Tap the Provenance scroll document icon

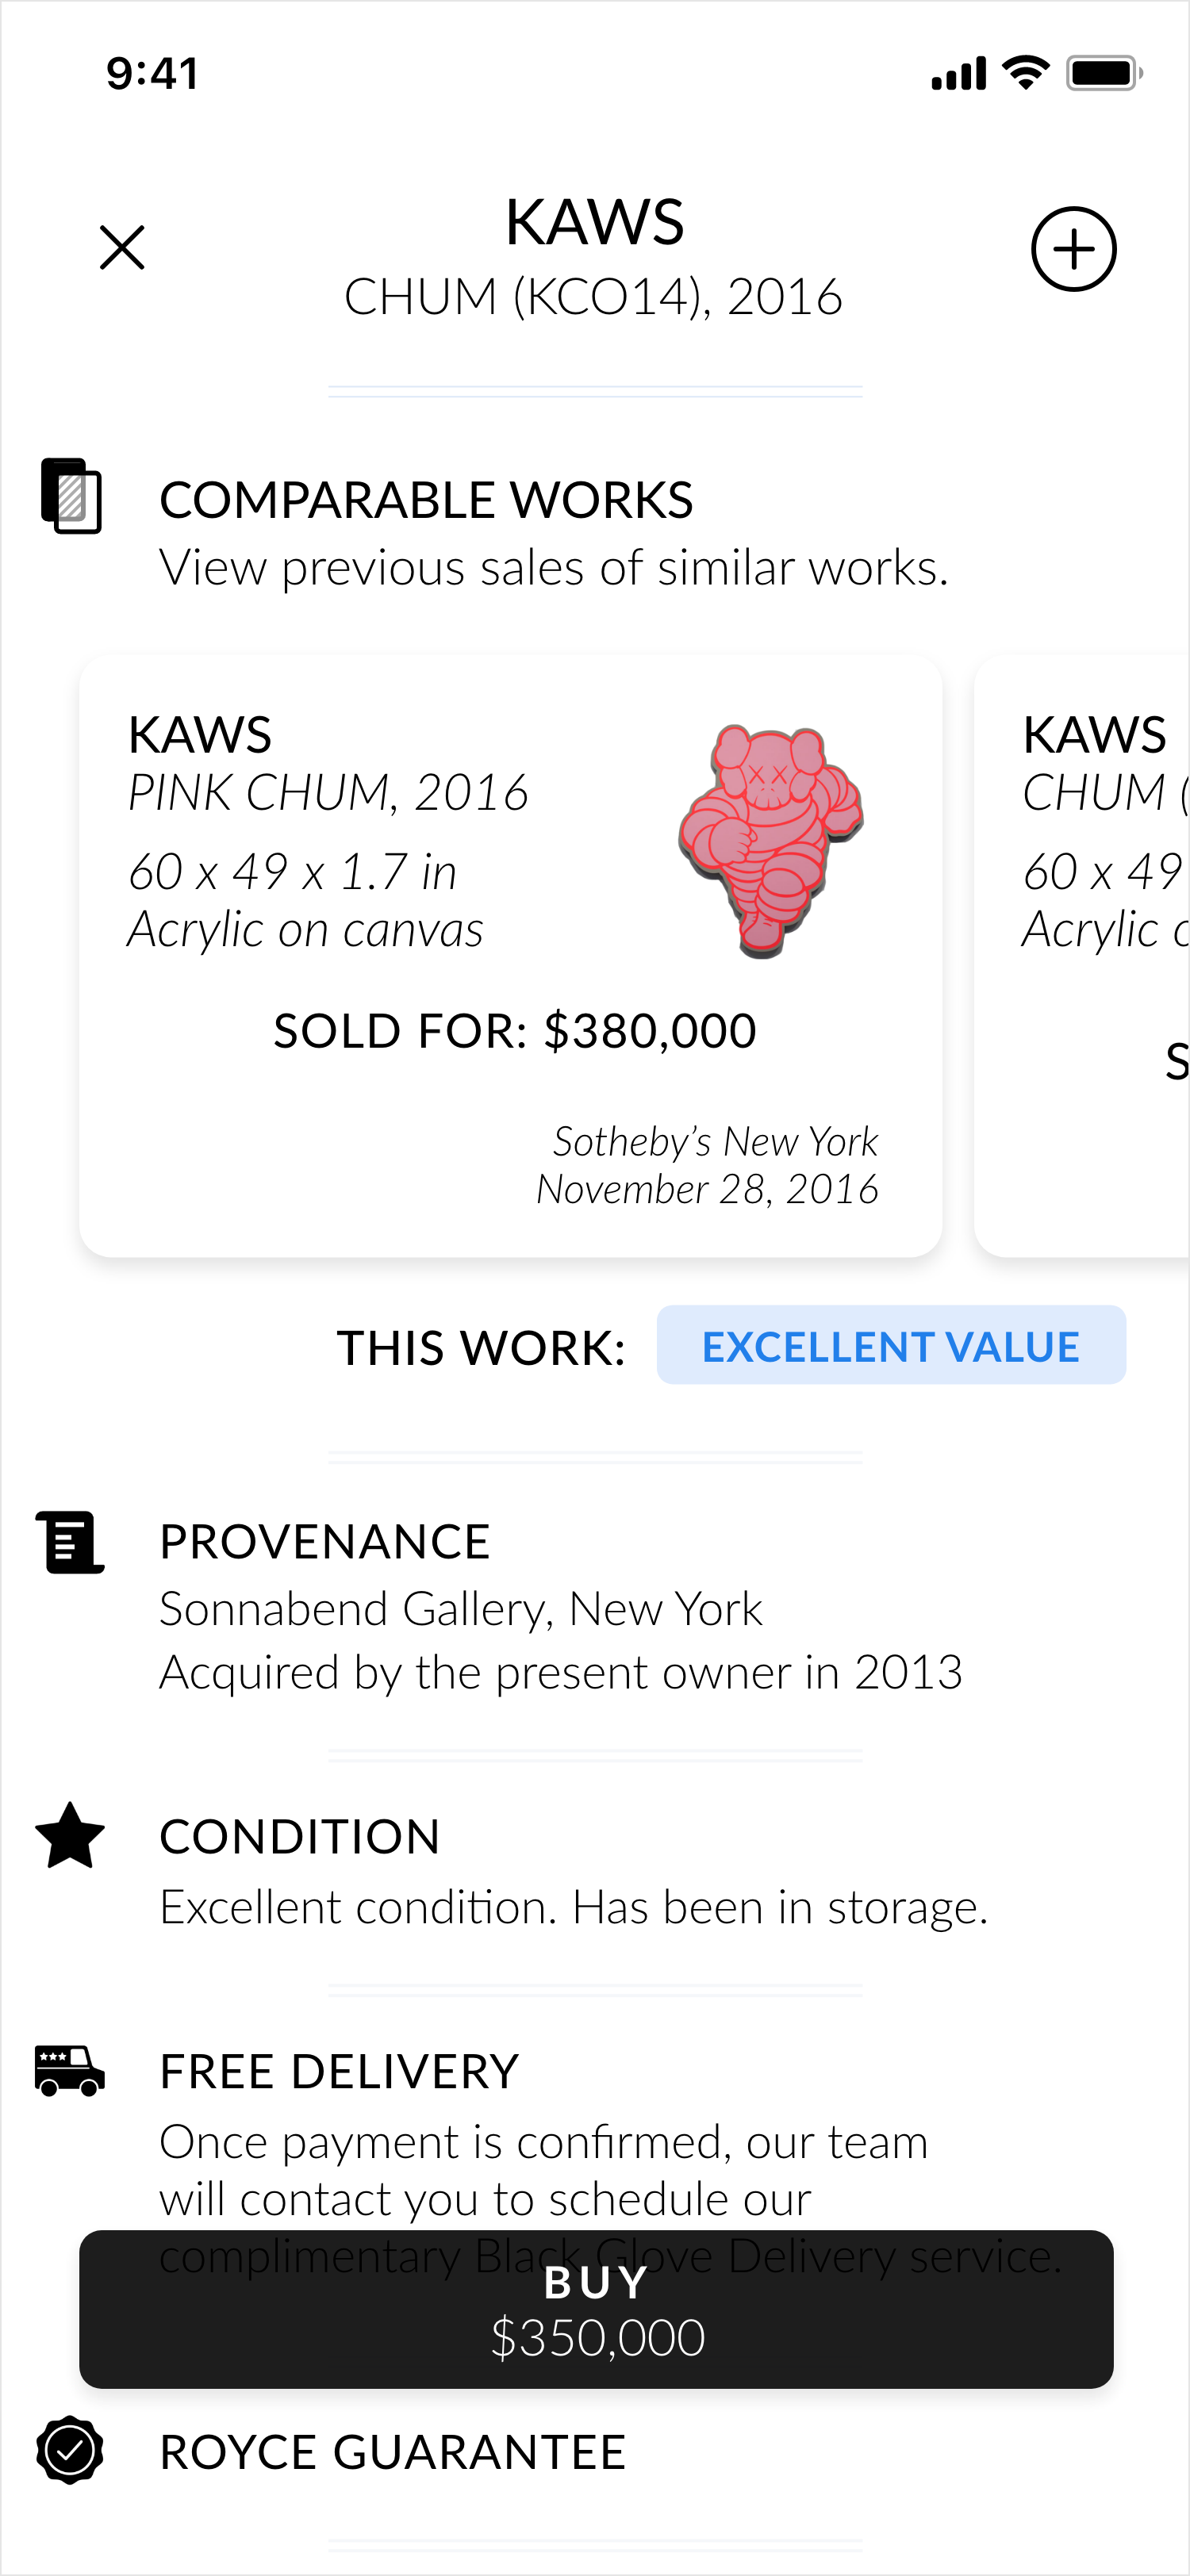(x=70, y=1542)
